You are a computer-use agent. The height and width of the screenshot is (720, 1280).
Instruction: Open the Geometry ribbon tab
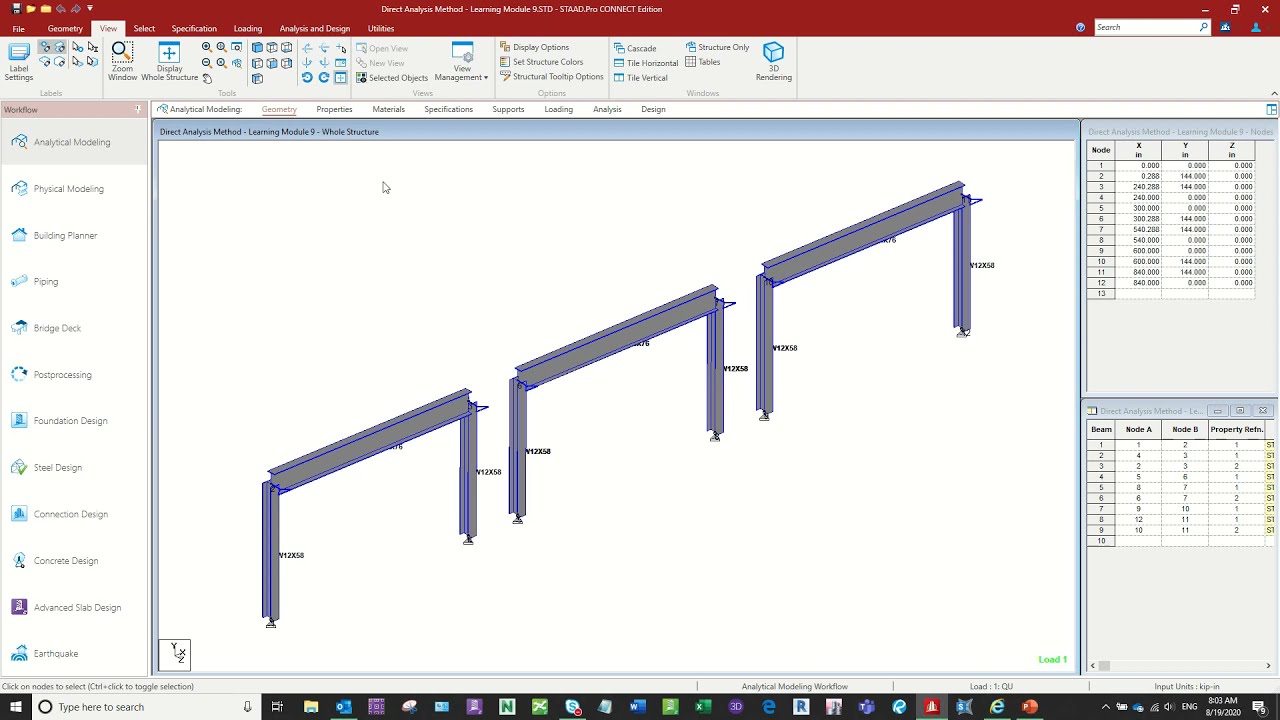coord(65,28)
